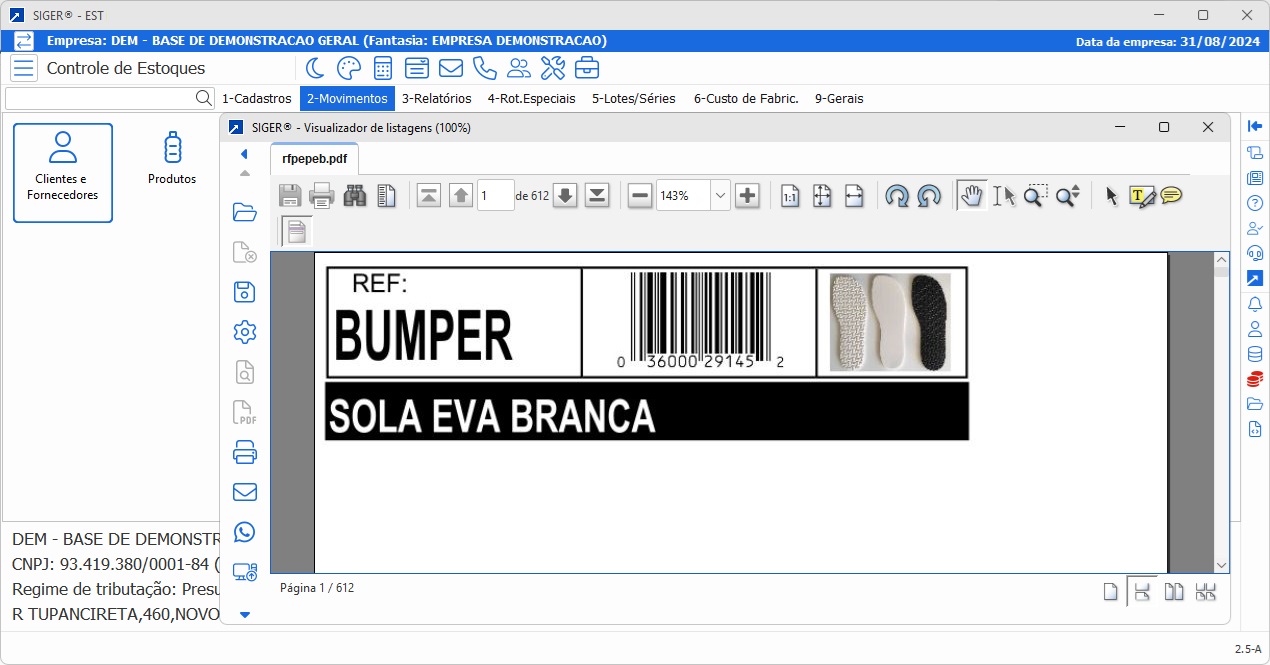This screenshot has height=665, width=1270.
Task: Click the page number input field
Action: [x=494, y=196]
